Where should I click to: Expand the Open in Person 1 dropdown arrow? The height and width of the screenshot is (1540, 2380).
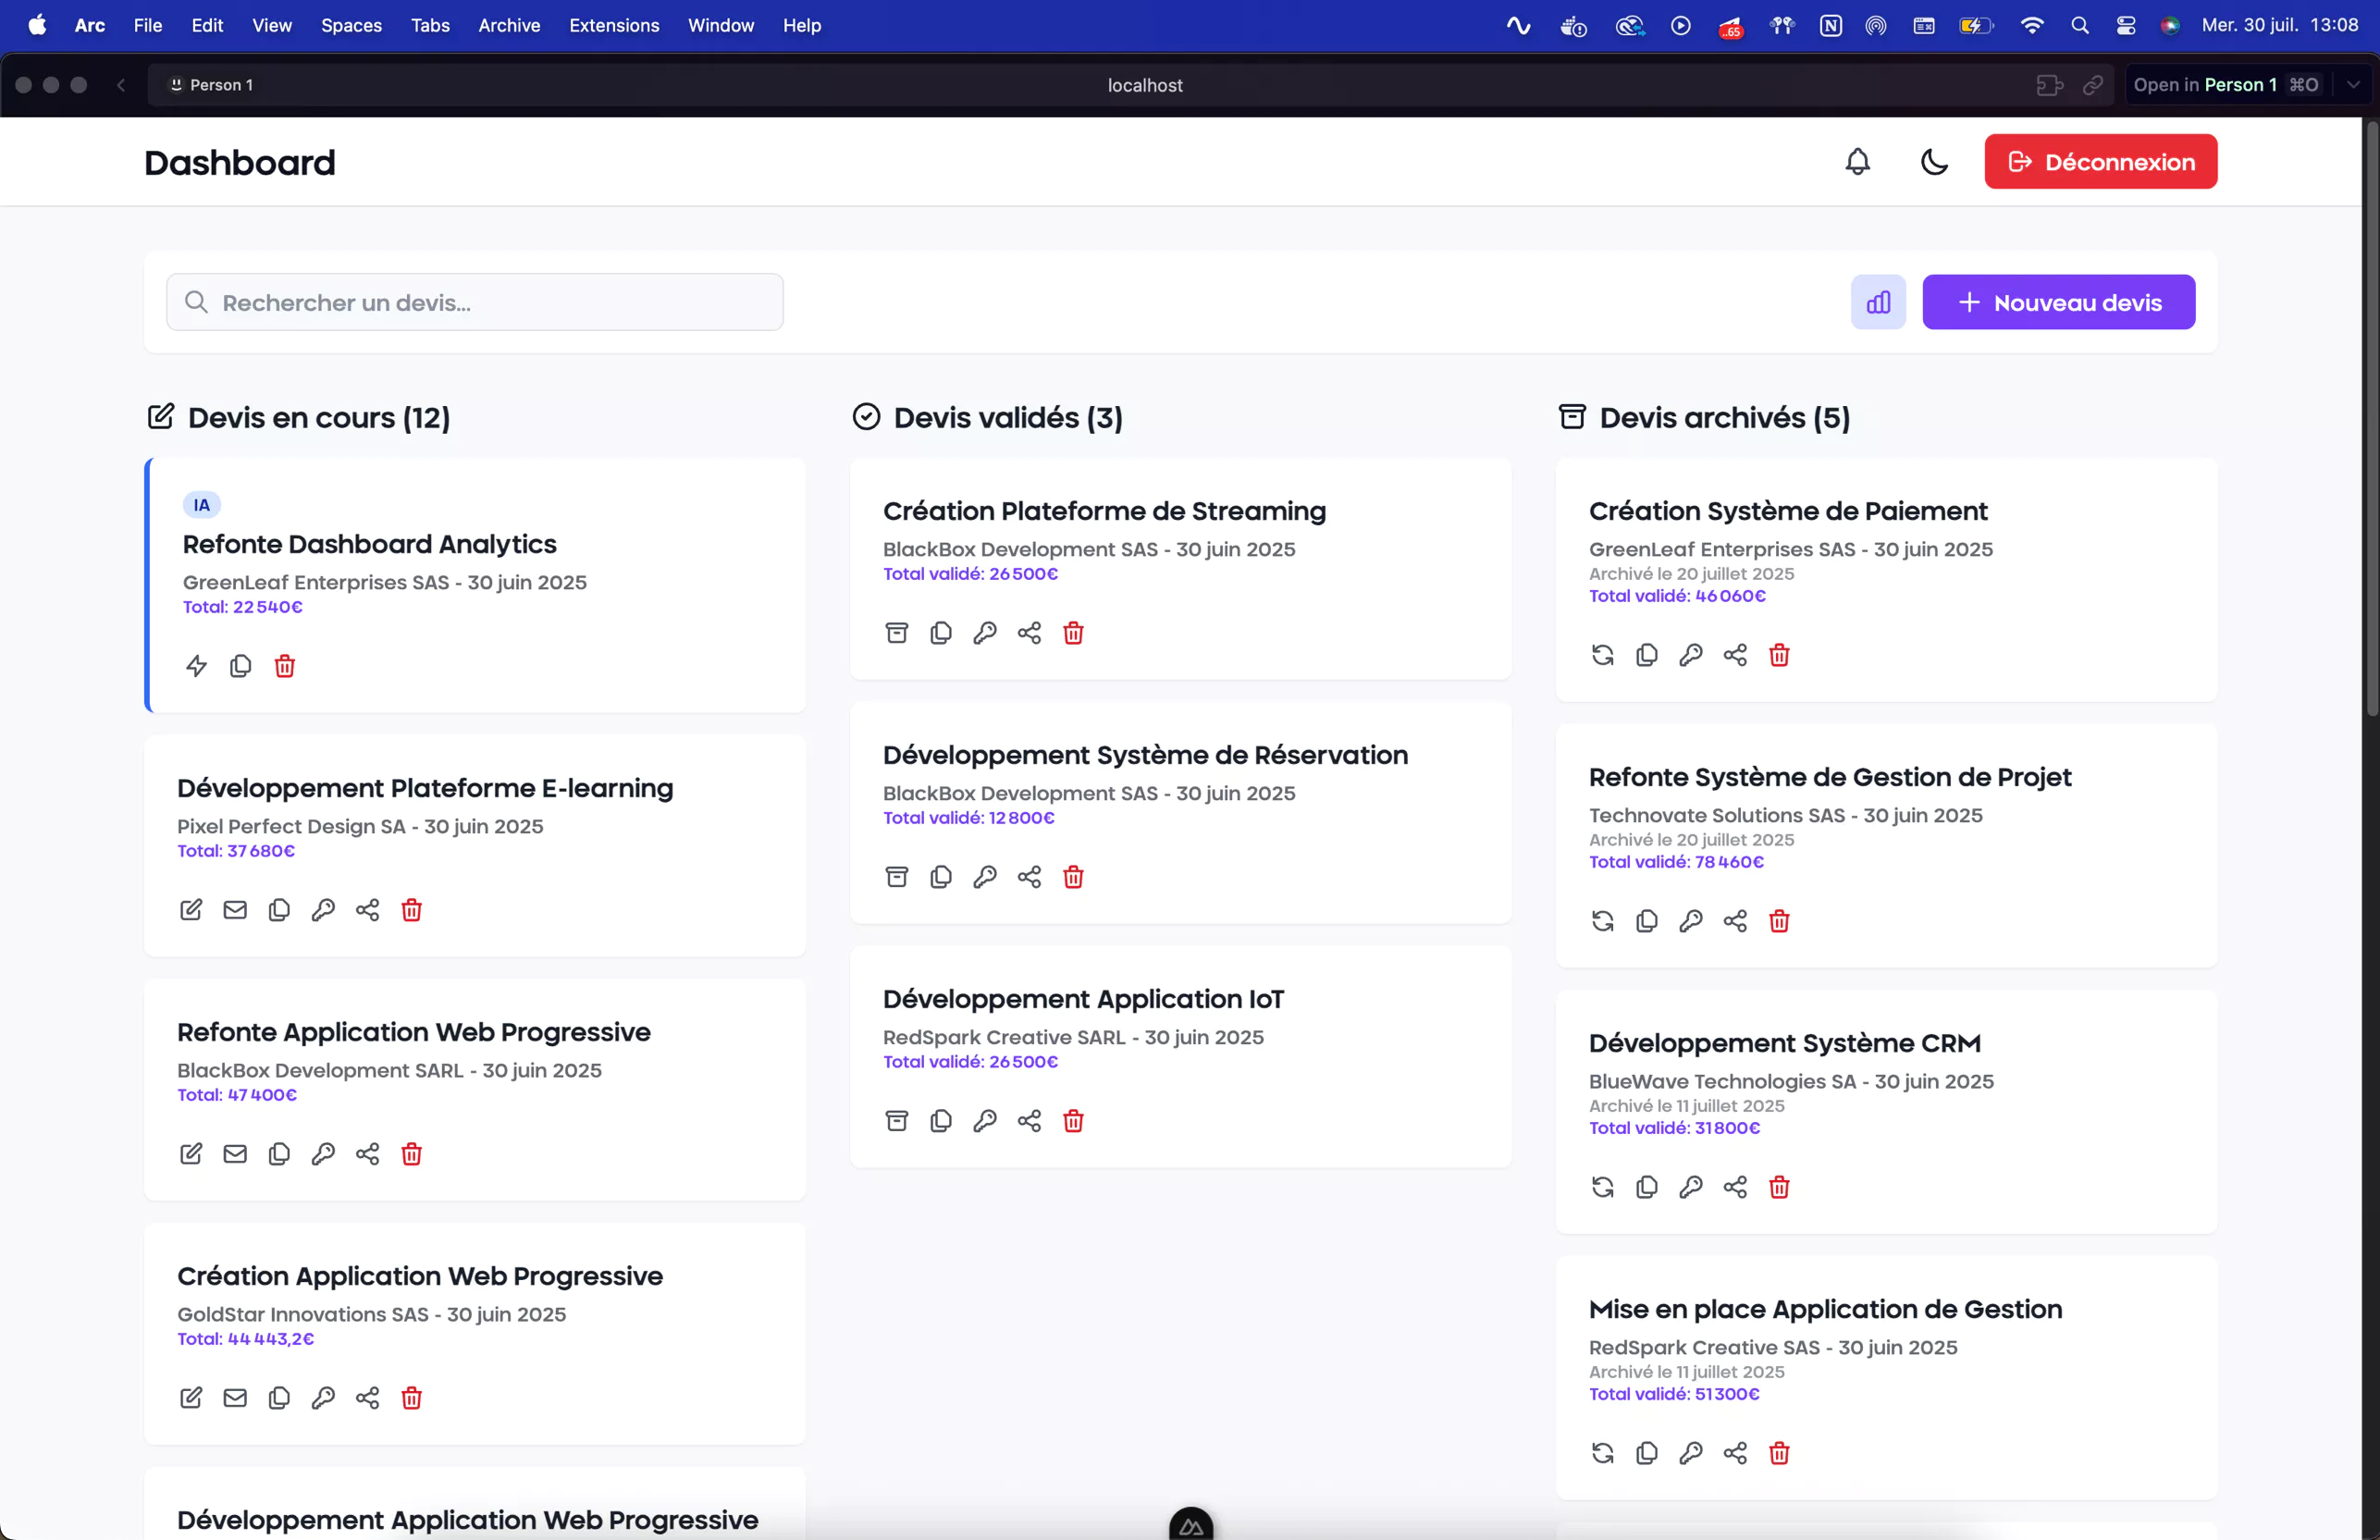[x=2353, y=85]
